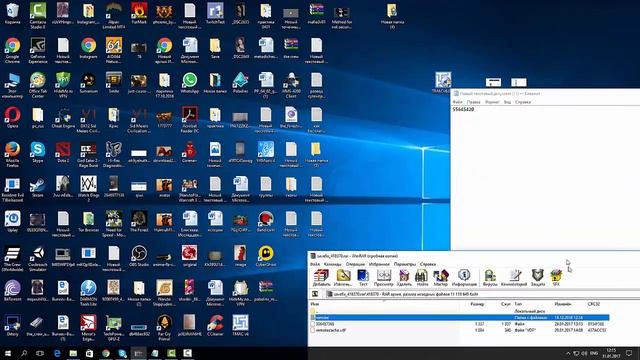
Task: Click the up-one-level button in WinRAR address bar
Action: tap(315, 294)
